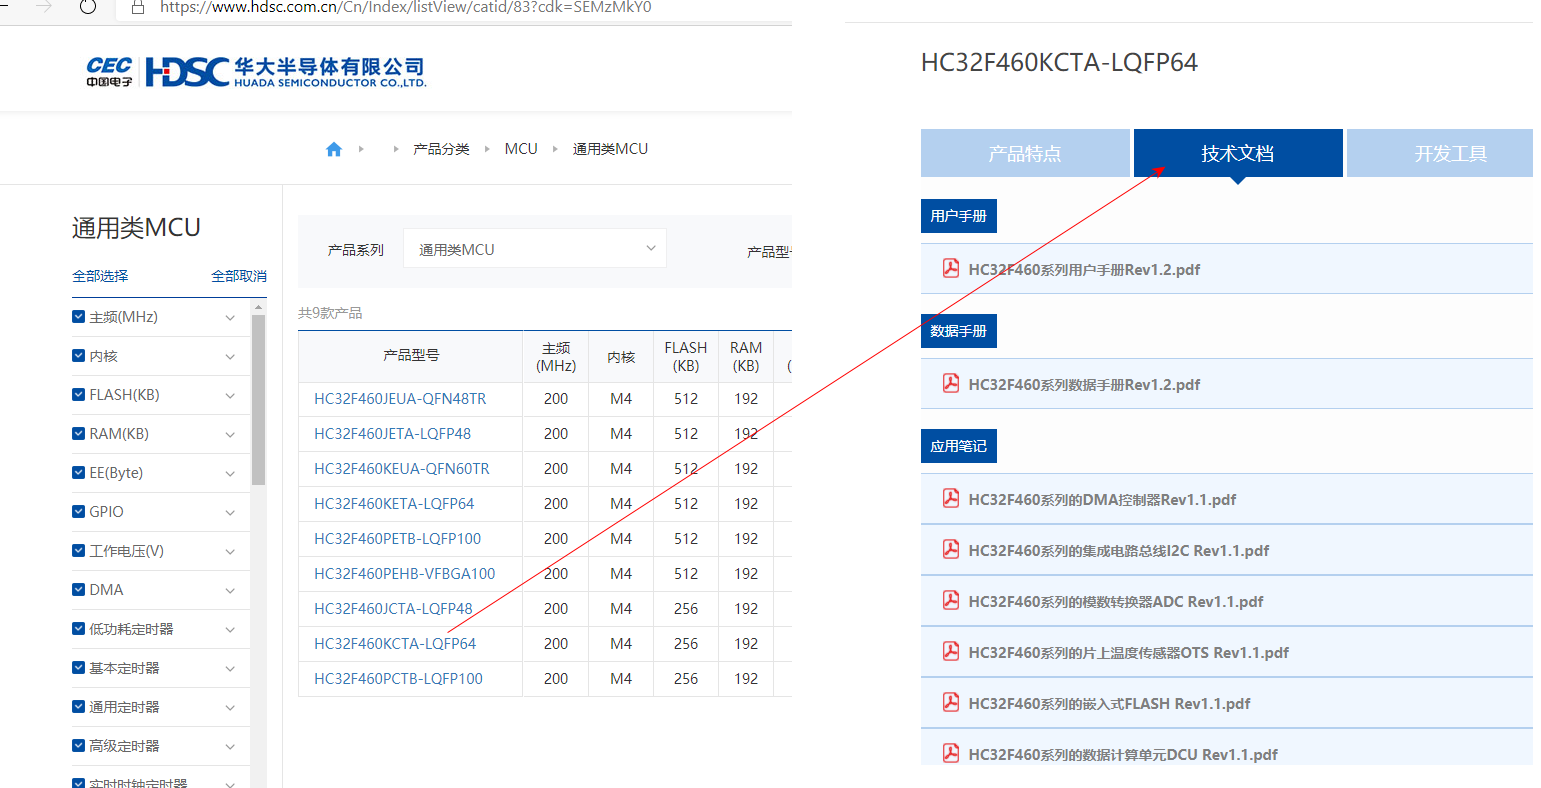Click the browser address bar URL
This screenshot has width=1541, height=788.
(406, 7)
